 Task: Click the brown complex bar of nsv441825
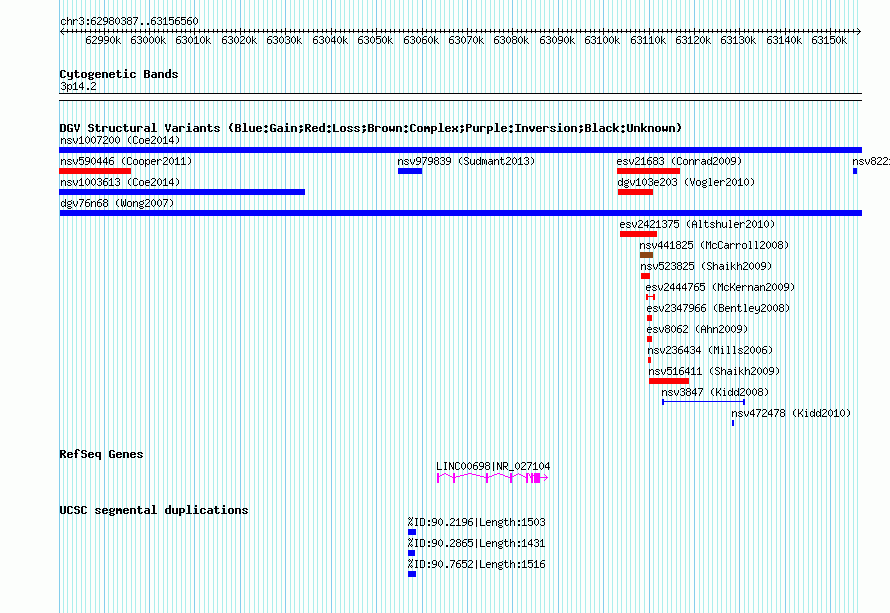[x=646, y=255]
